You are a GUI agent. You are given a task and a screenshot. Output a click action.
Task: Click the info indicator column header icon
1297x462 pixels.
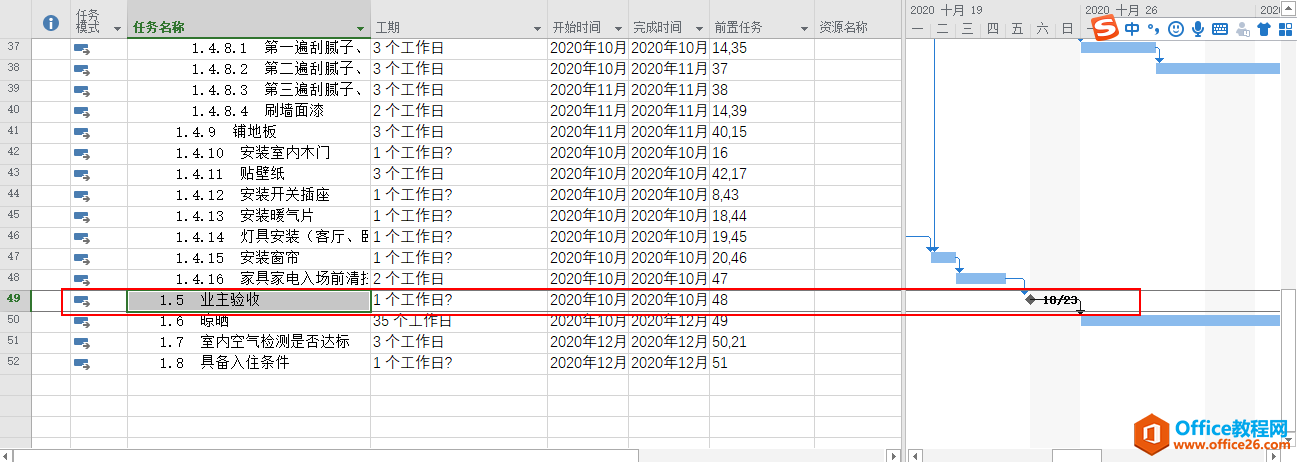coord(52,22)
